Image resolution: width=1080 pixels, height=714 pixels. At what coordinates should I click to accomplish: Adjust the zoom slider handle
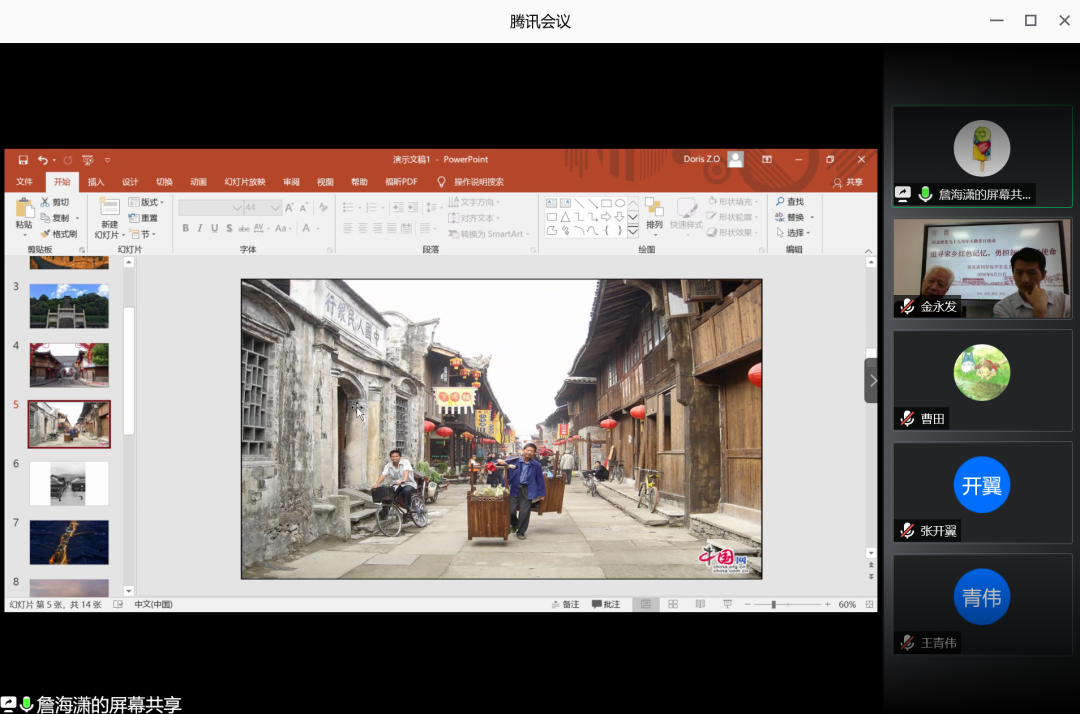[x=773, y=605]
